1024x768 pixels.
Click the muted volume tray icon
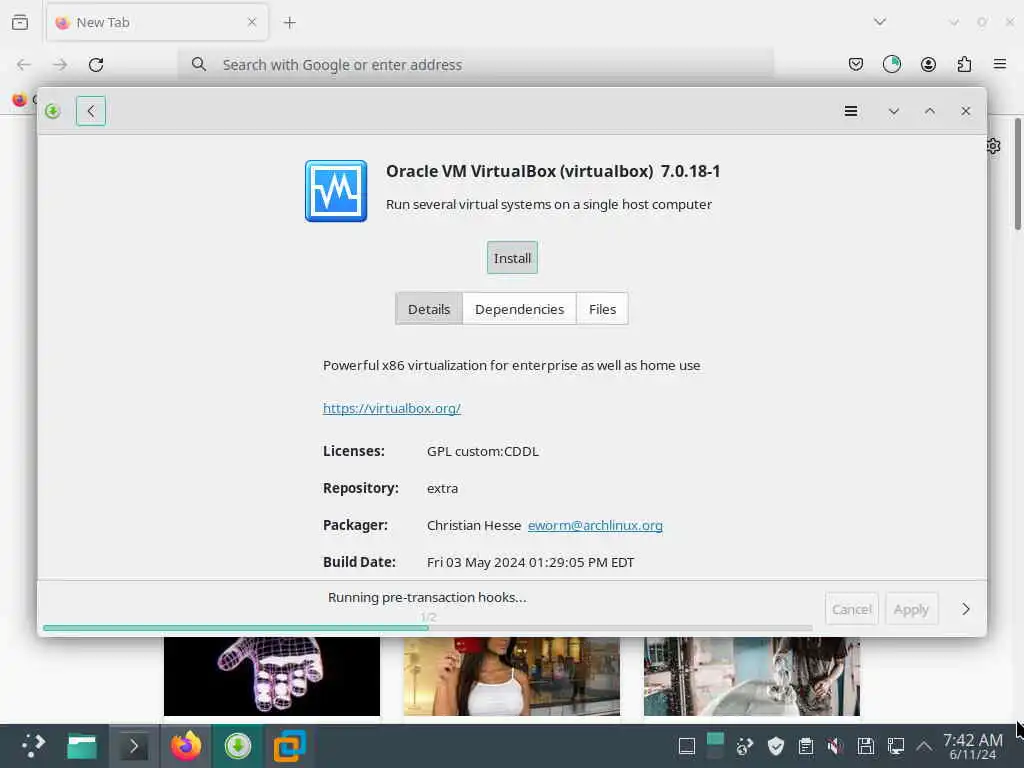point(835,746)
